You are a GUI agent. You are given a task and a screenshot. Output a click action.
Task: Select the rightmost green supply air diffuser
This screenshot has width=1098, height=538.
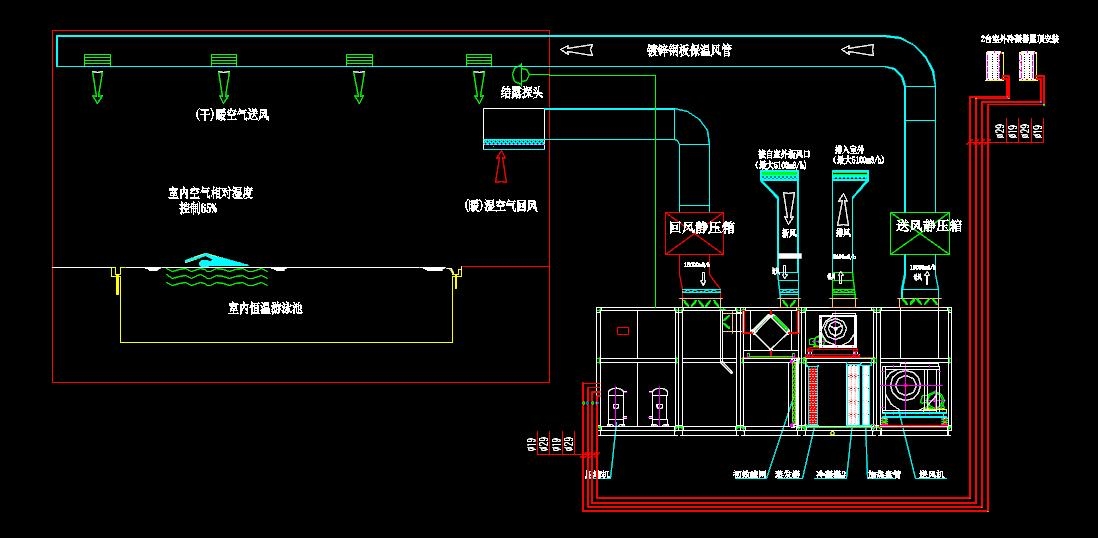(x=479, y=61)
